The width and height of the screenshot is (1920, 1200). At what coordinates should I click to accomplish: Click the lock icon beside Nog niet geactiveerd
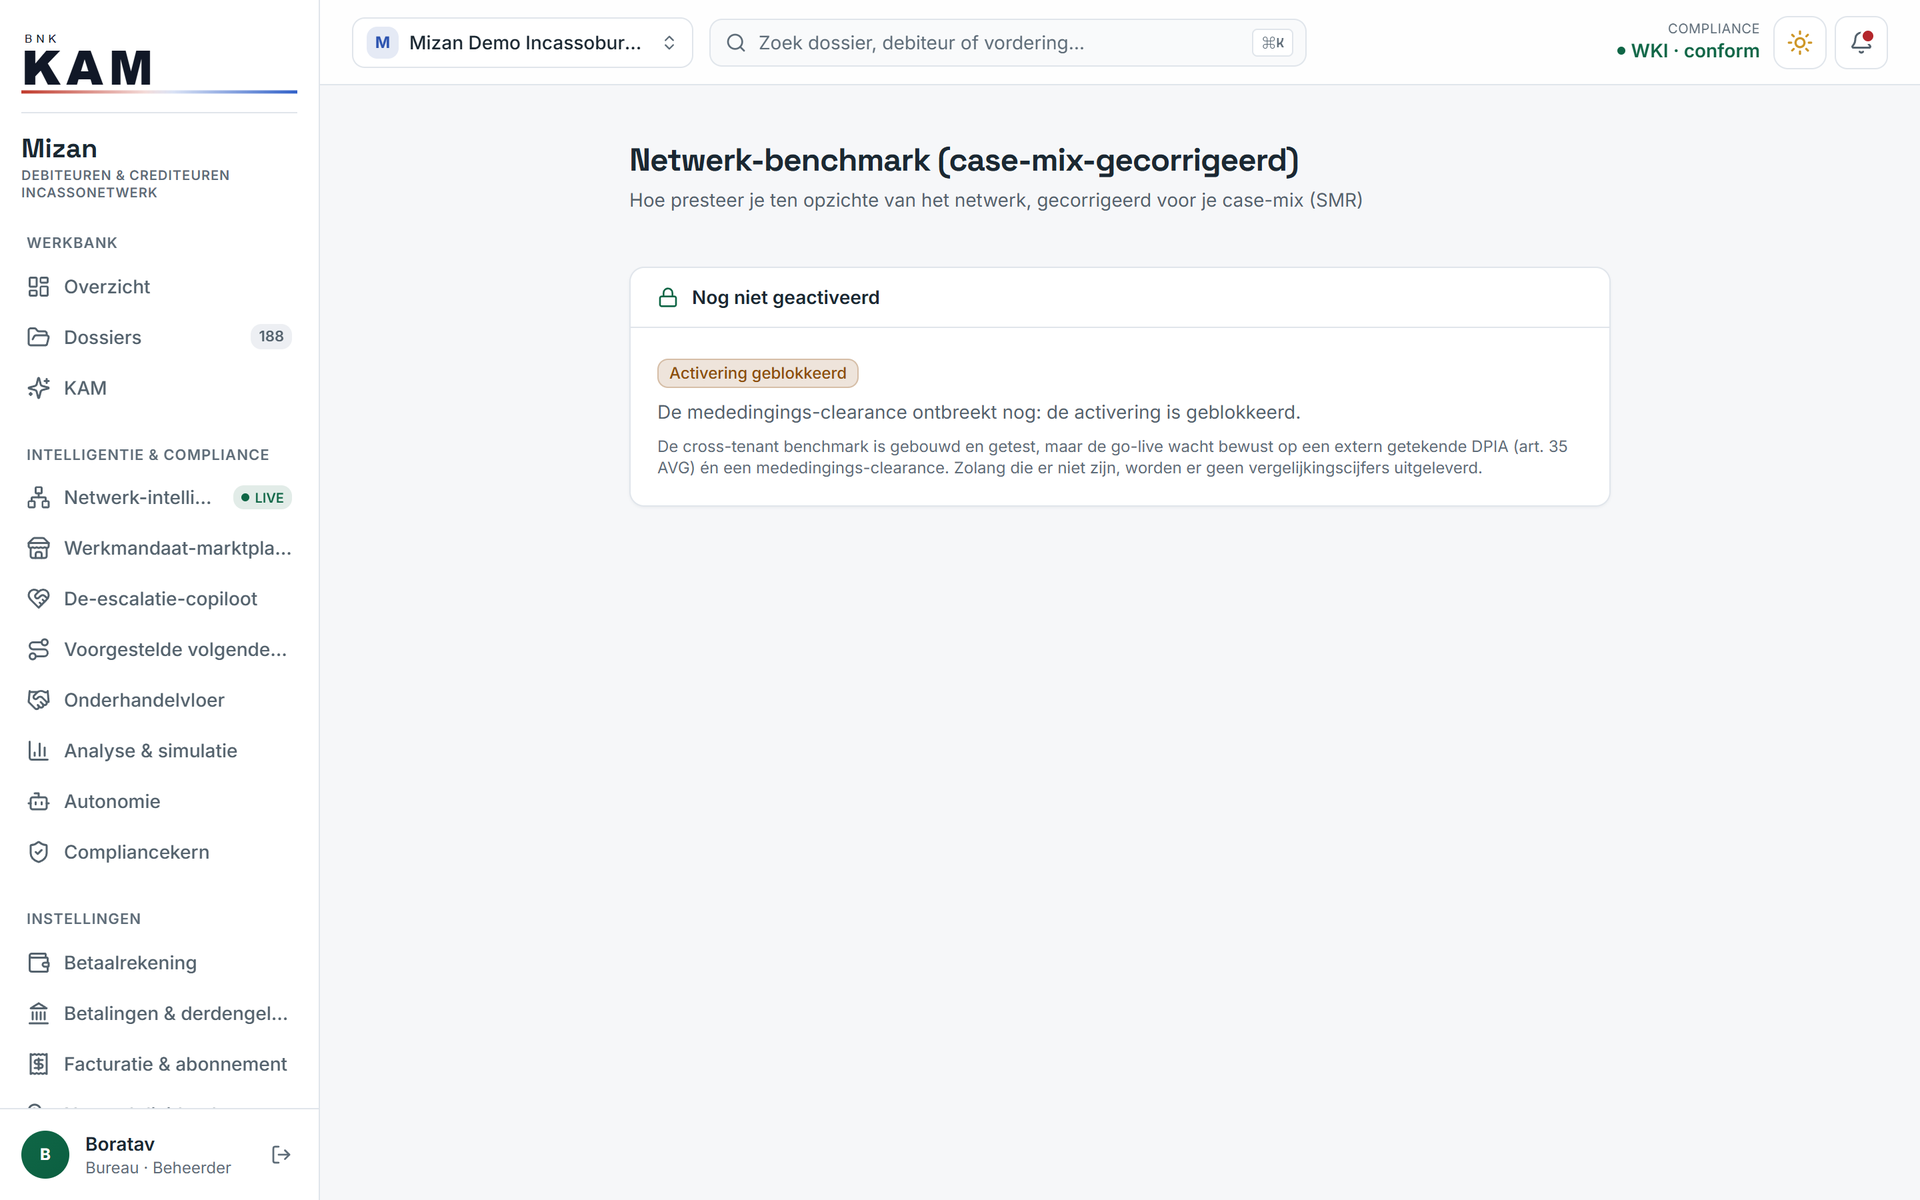click(668, 298)
